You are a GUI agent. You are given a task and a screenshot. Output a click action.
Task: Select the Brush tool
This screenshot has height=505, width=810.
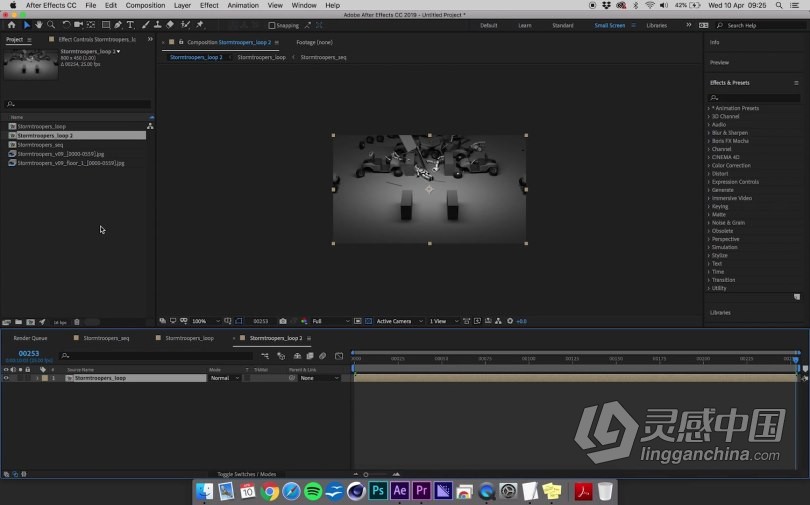[146, 25]
